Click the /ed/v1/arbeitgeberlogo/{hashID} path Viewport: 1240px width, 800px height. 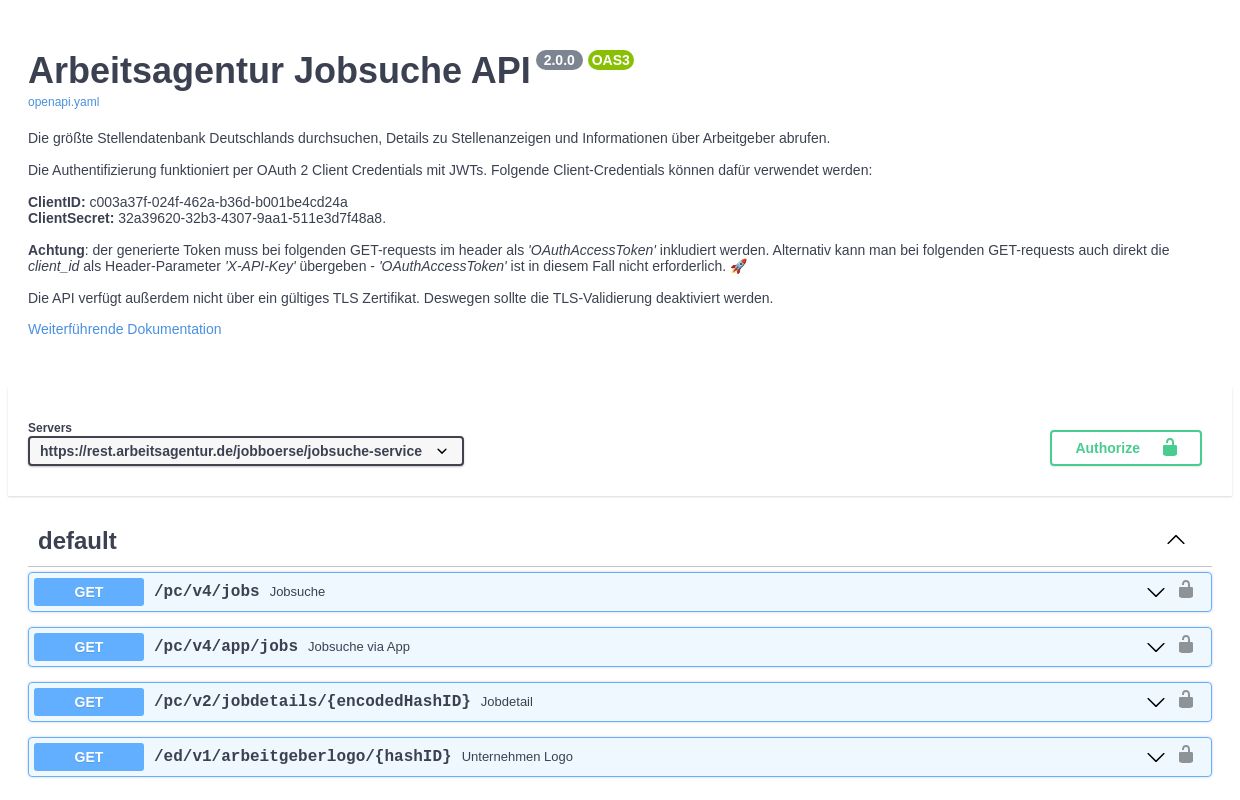[303, 756]
